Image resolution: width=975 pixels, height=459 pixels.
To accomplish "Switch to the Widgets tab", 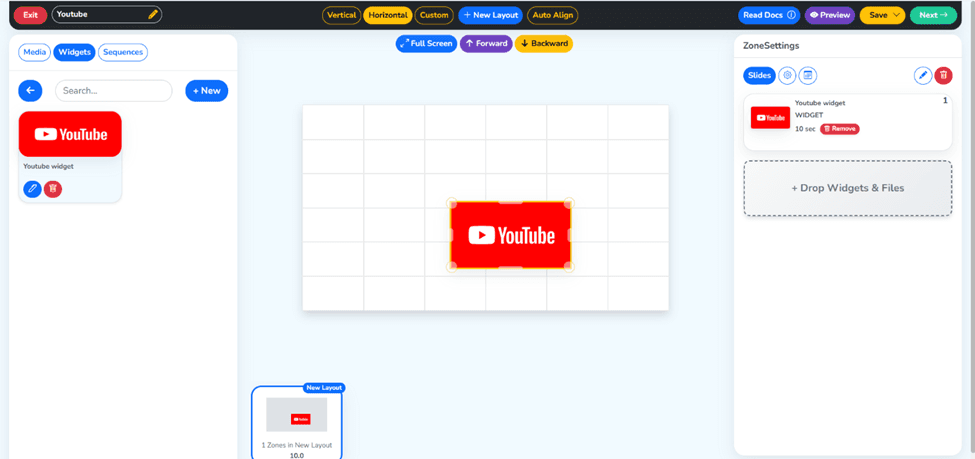I will tap(75, 52).
